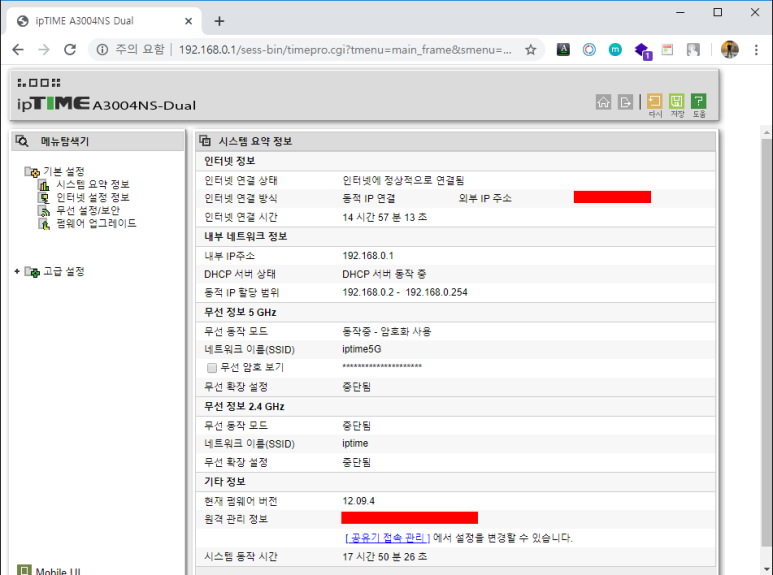The width and height of the screenshot is (773, 575).
Task: Bookmark this page with star icon
Action: pos(530,49)
